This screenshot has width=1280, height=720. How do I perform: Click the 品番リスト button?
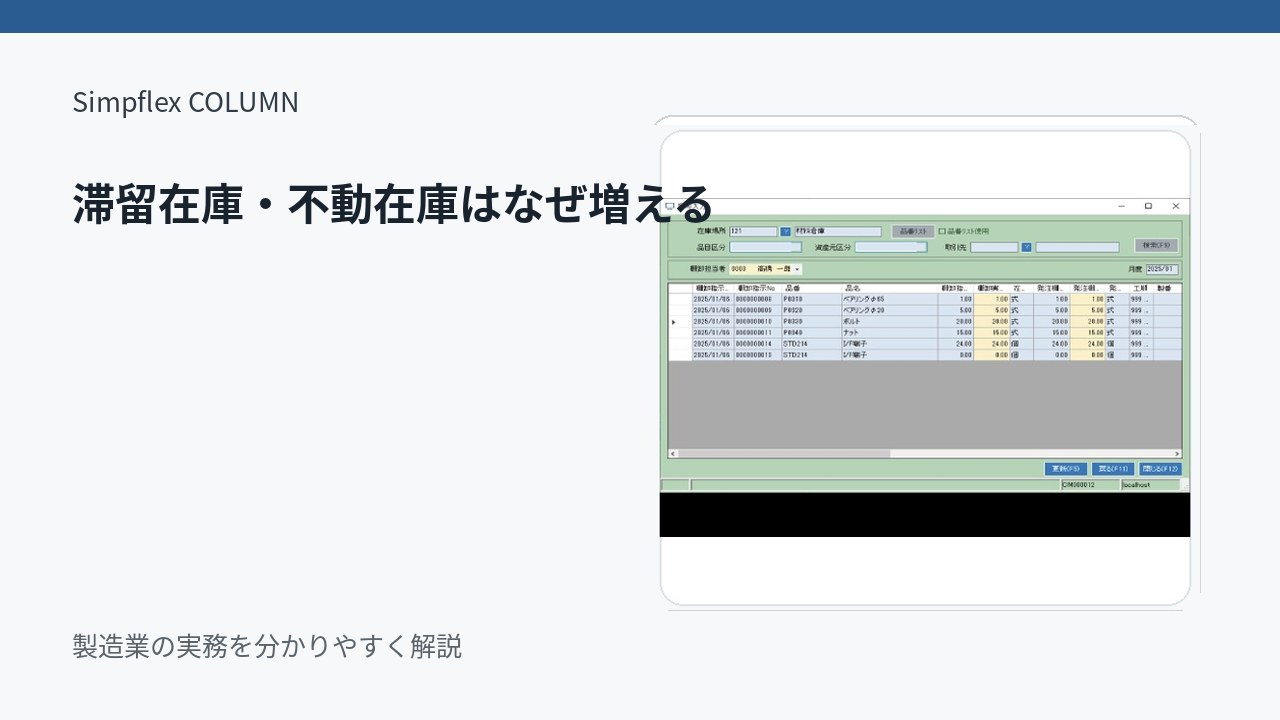(912, 231)
